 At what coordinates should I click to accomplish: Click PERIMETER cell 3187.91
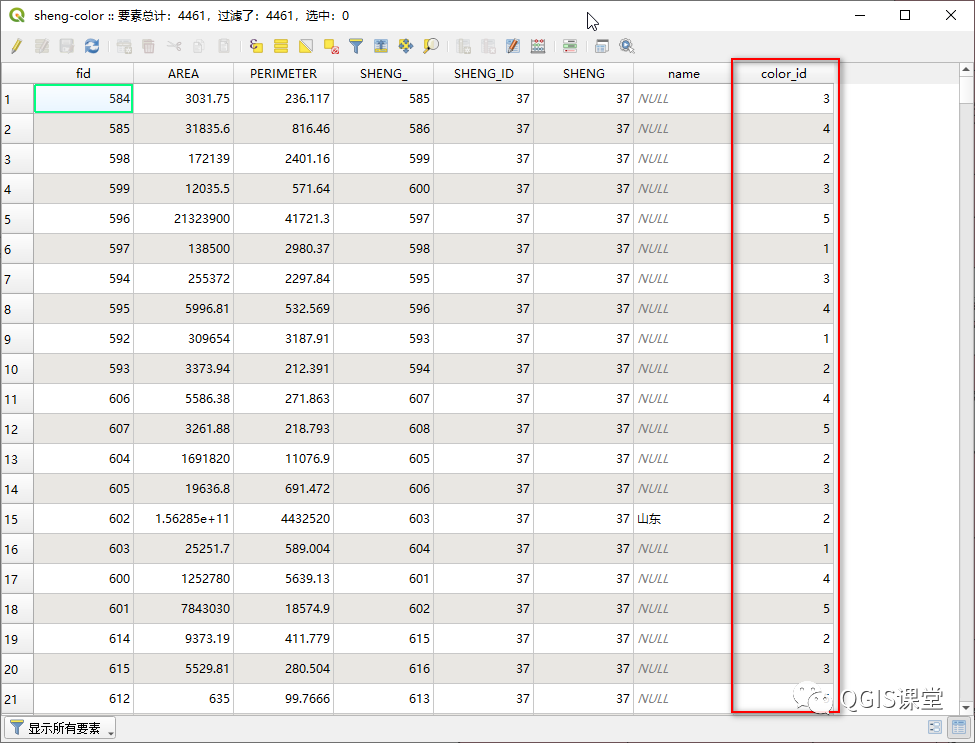click(x=284, y=339)
